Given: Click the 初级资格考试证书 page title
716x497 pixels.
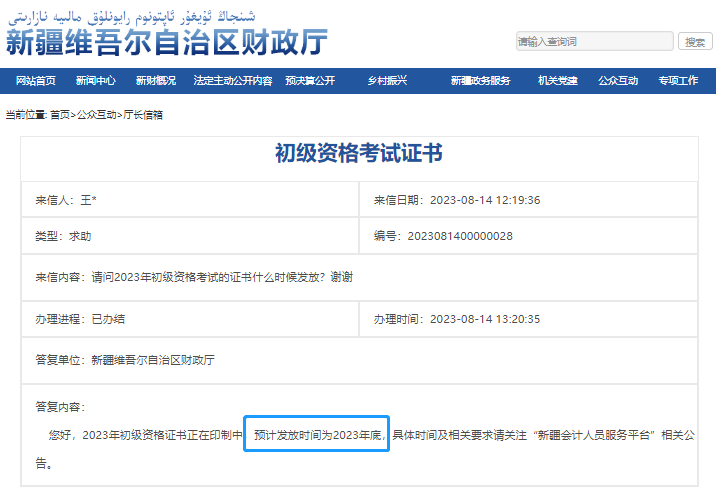Looking at the screenshot, I should pos(358,154).
